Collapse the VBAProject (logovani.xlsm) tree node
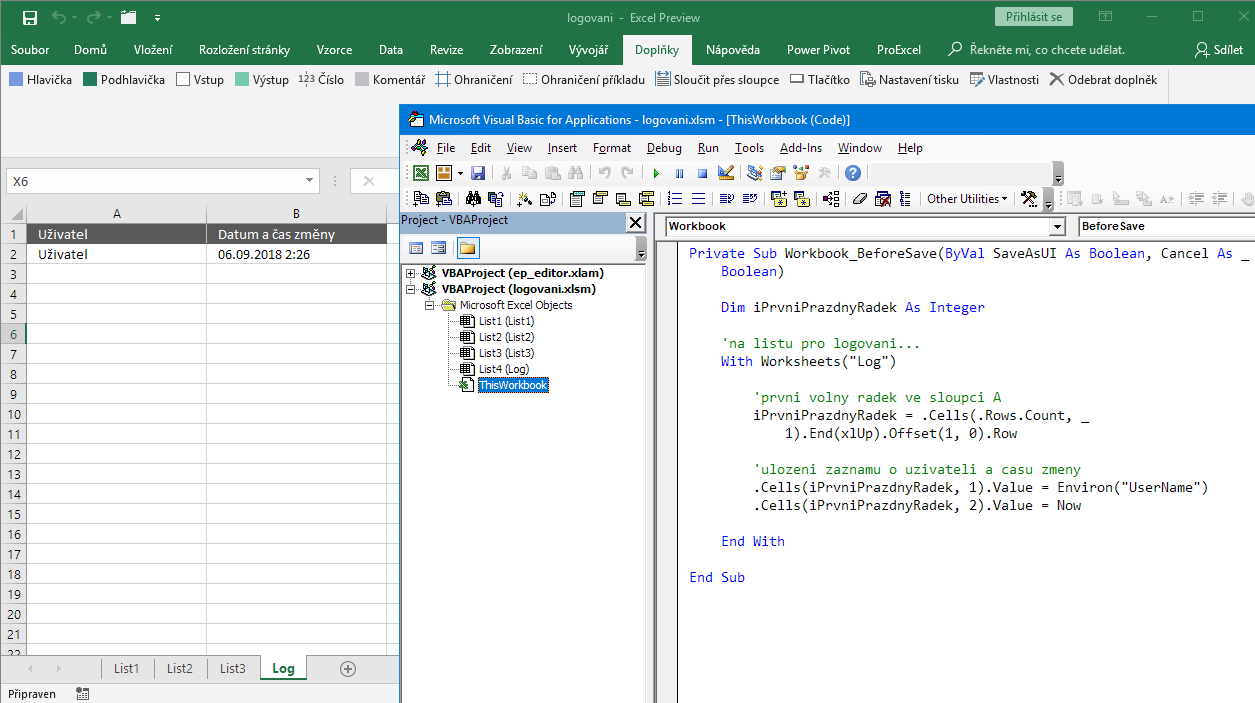Viewport: 1255px width, 703px height. (x=411, y=289)
